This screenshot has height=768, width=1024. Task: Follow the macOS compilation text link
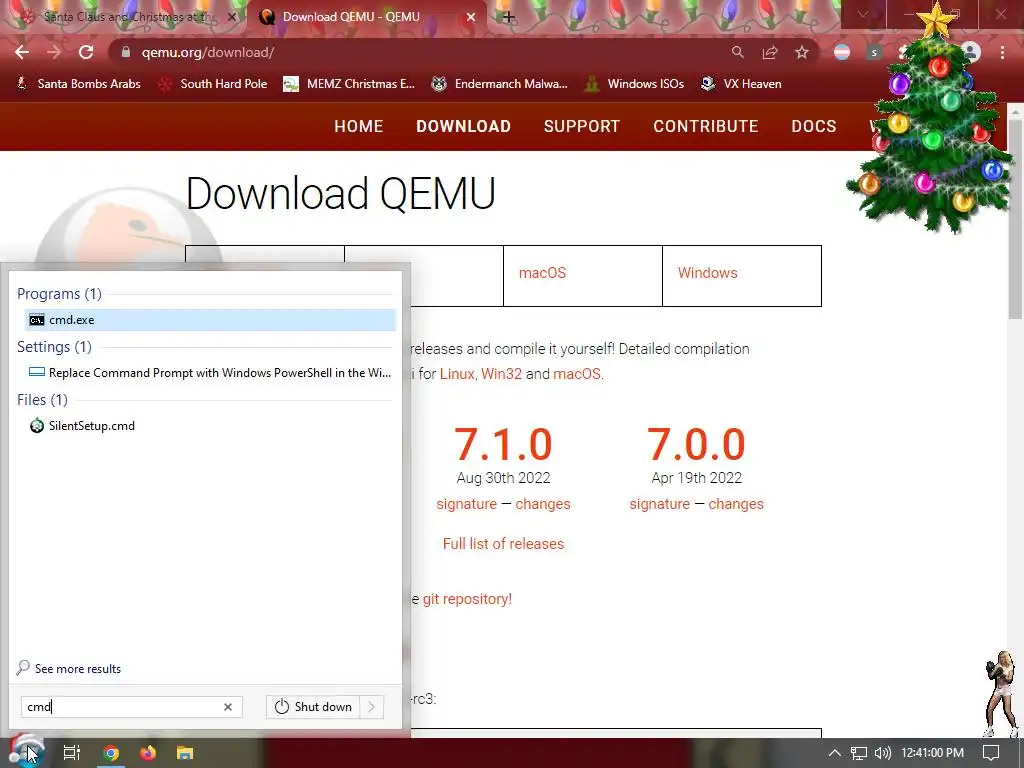pos(577,374)
